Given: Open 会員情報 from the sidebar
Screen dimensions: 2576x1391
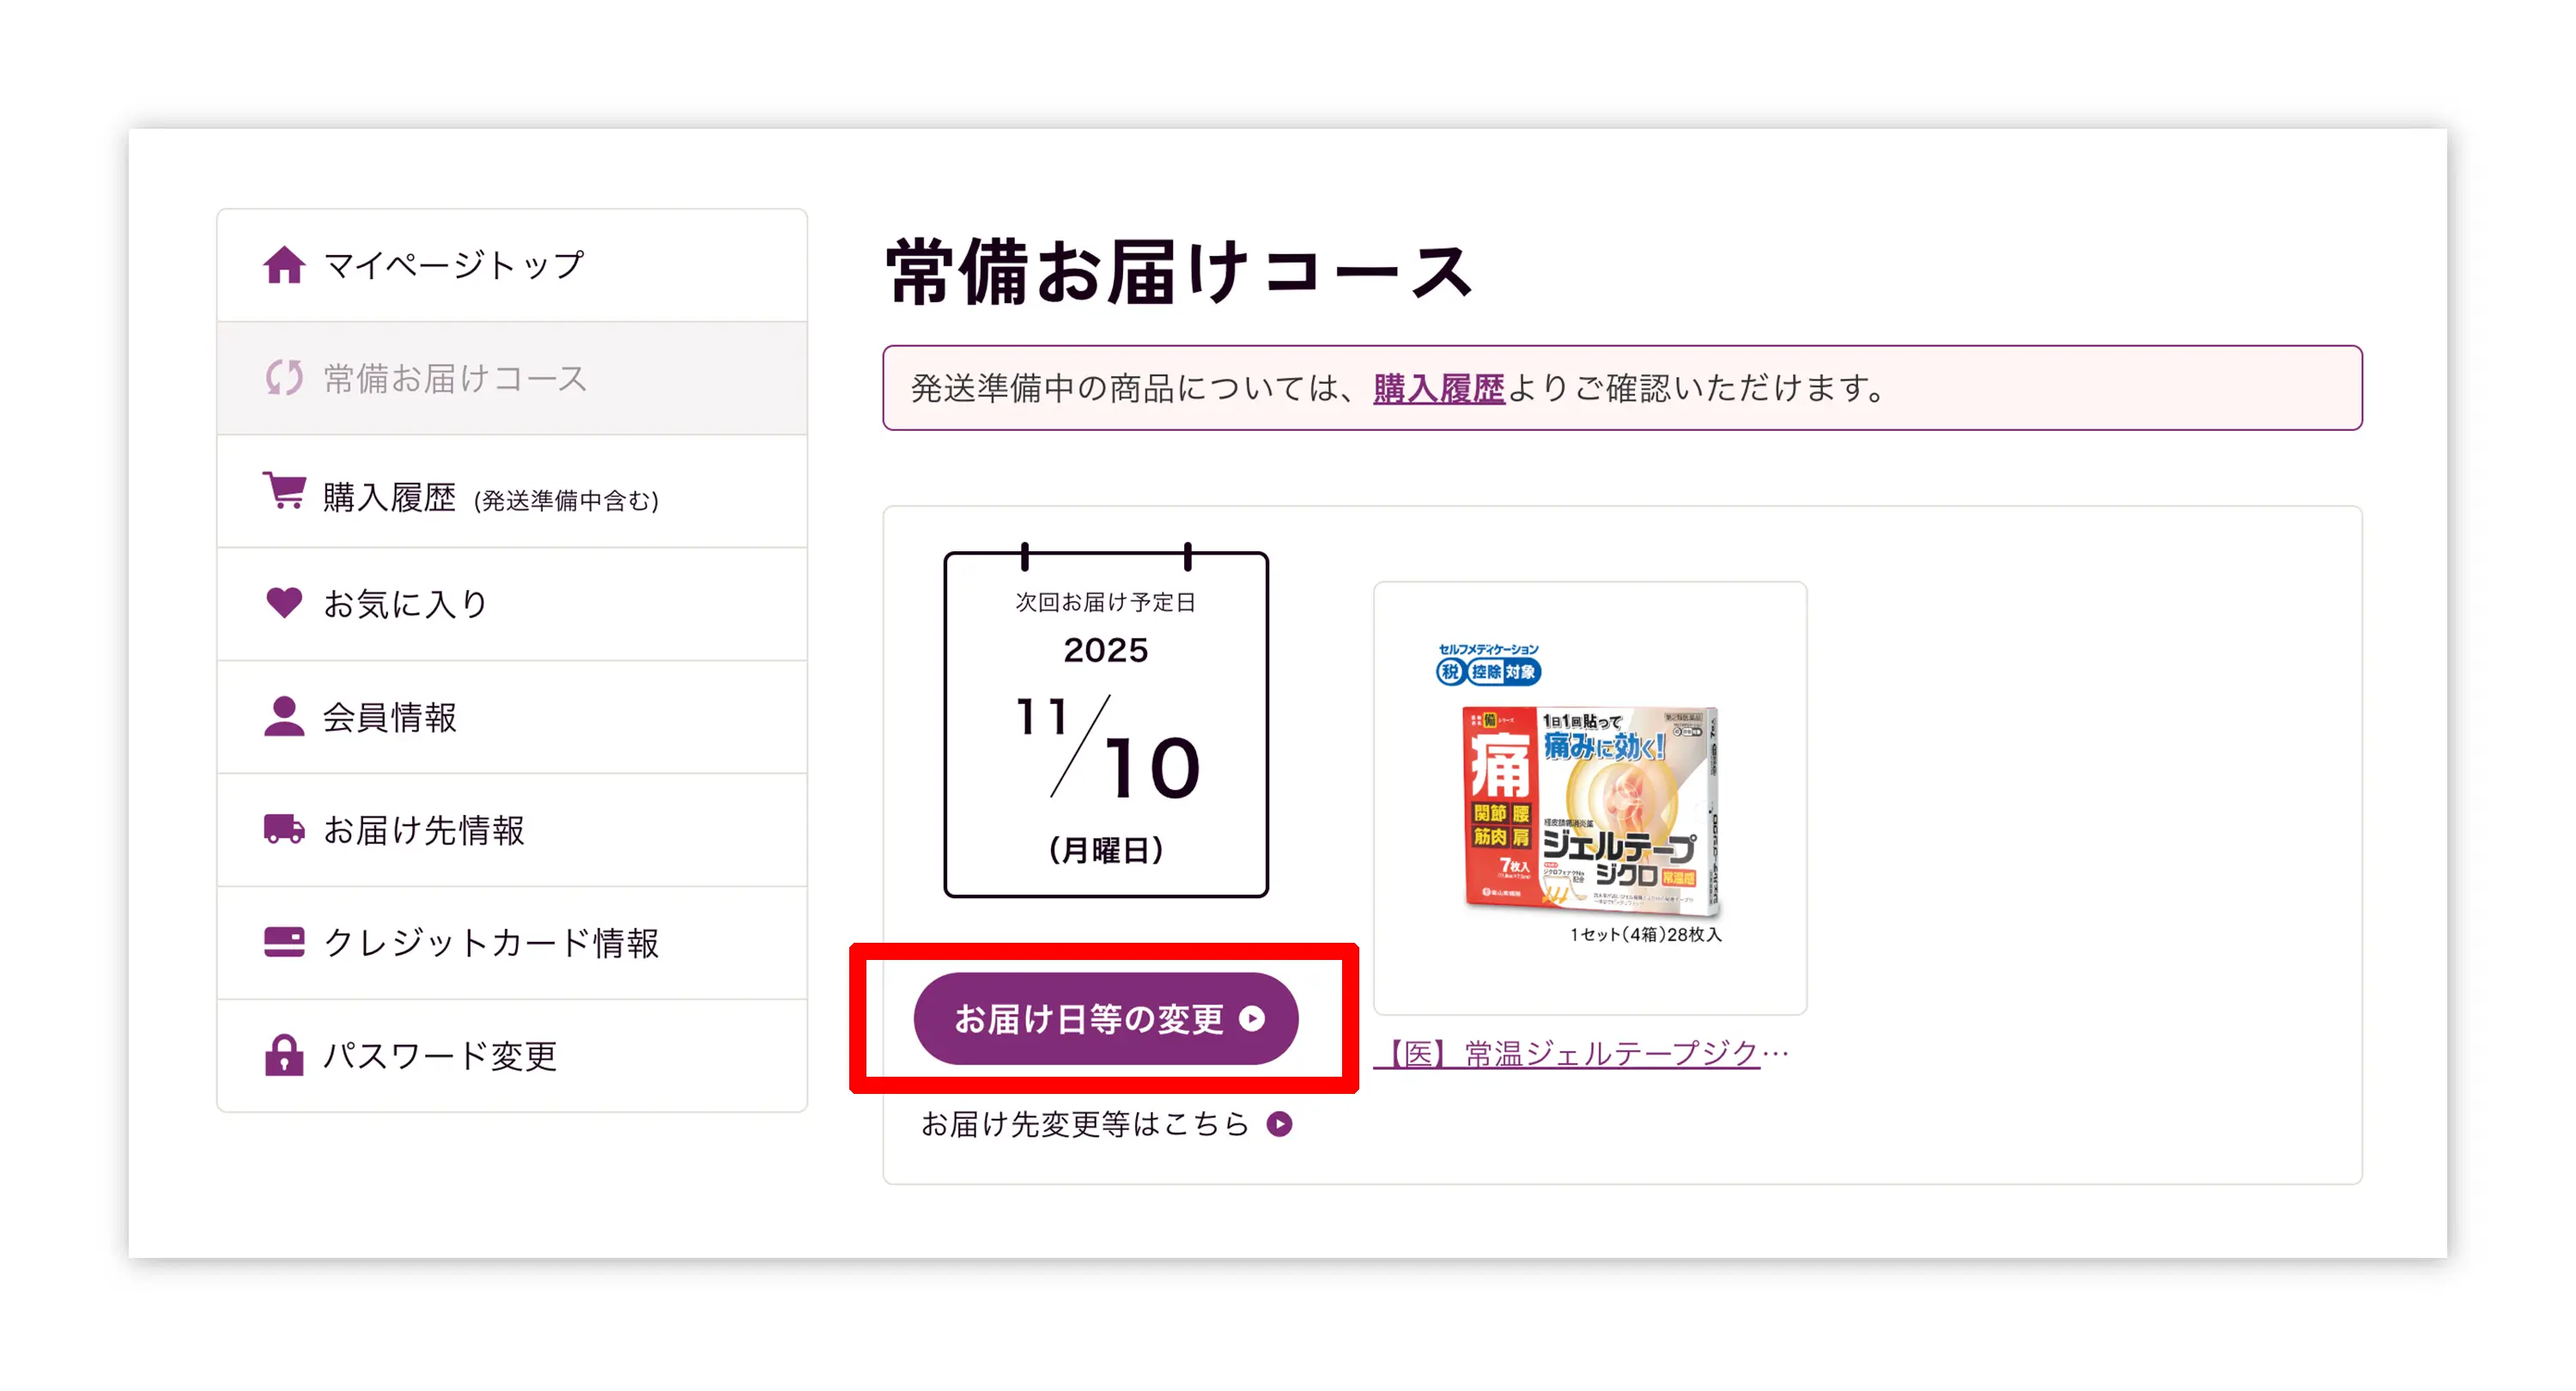Looking at the screenshot, I should 512,717.
